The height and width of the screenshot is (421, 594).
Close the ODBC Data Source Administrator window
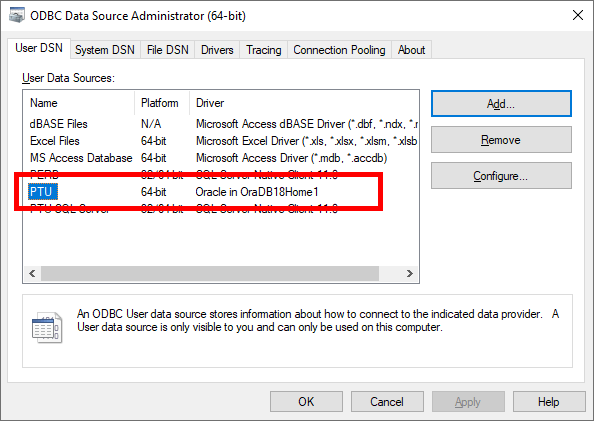(578, 16)
